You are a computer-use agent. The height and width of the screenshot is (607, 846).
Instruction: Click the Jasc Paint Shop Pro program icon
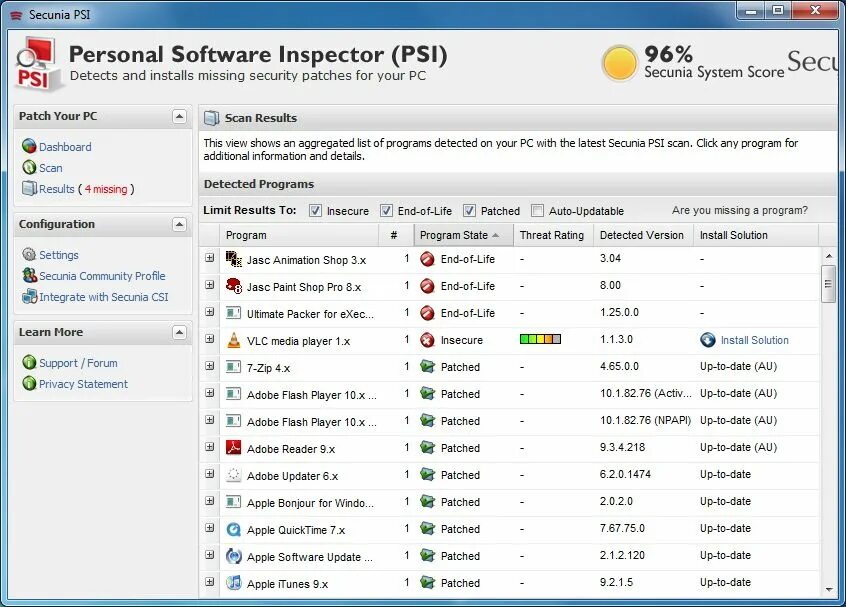tap(234, 286)
